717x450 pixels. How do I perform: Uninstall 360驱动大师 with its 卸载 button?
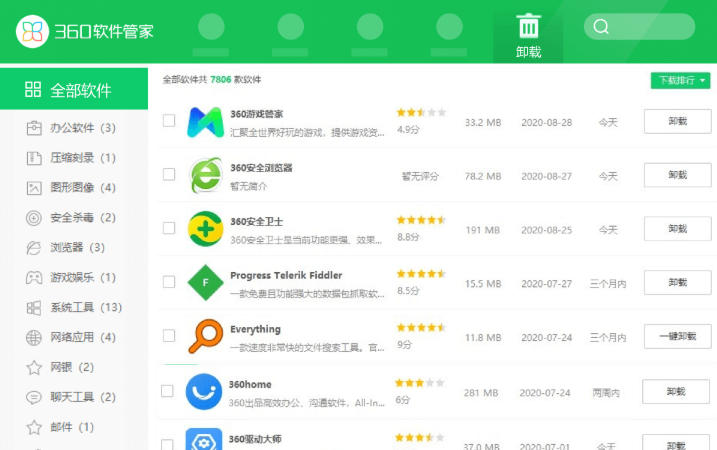pyautogui.click(x=675, y=444)
